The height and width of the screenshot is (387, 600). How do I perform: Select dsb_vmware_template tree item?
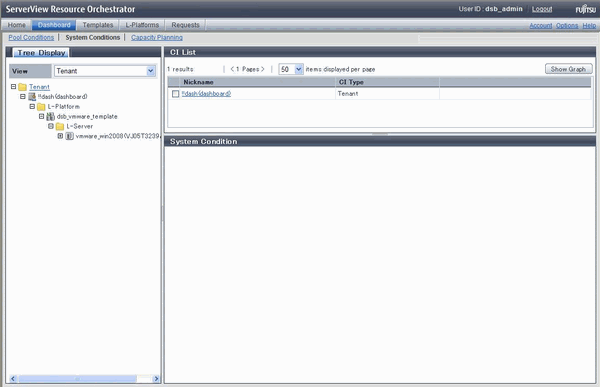coord(87,116)
